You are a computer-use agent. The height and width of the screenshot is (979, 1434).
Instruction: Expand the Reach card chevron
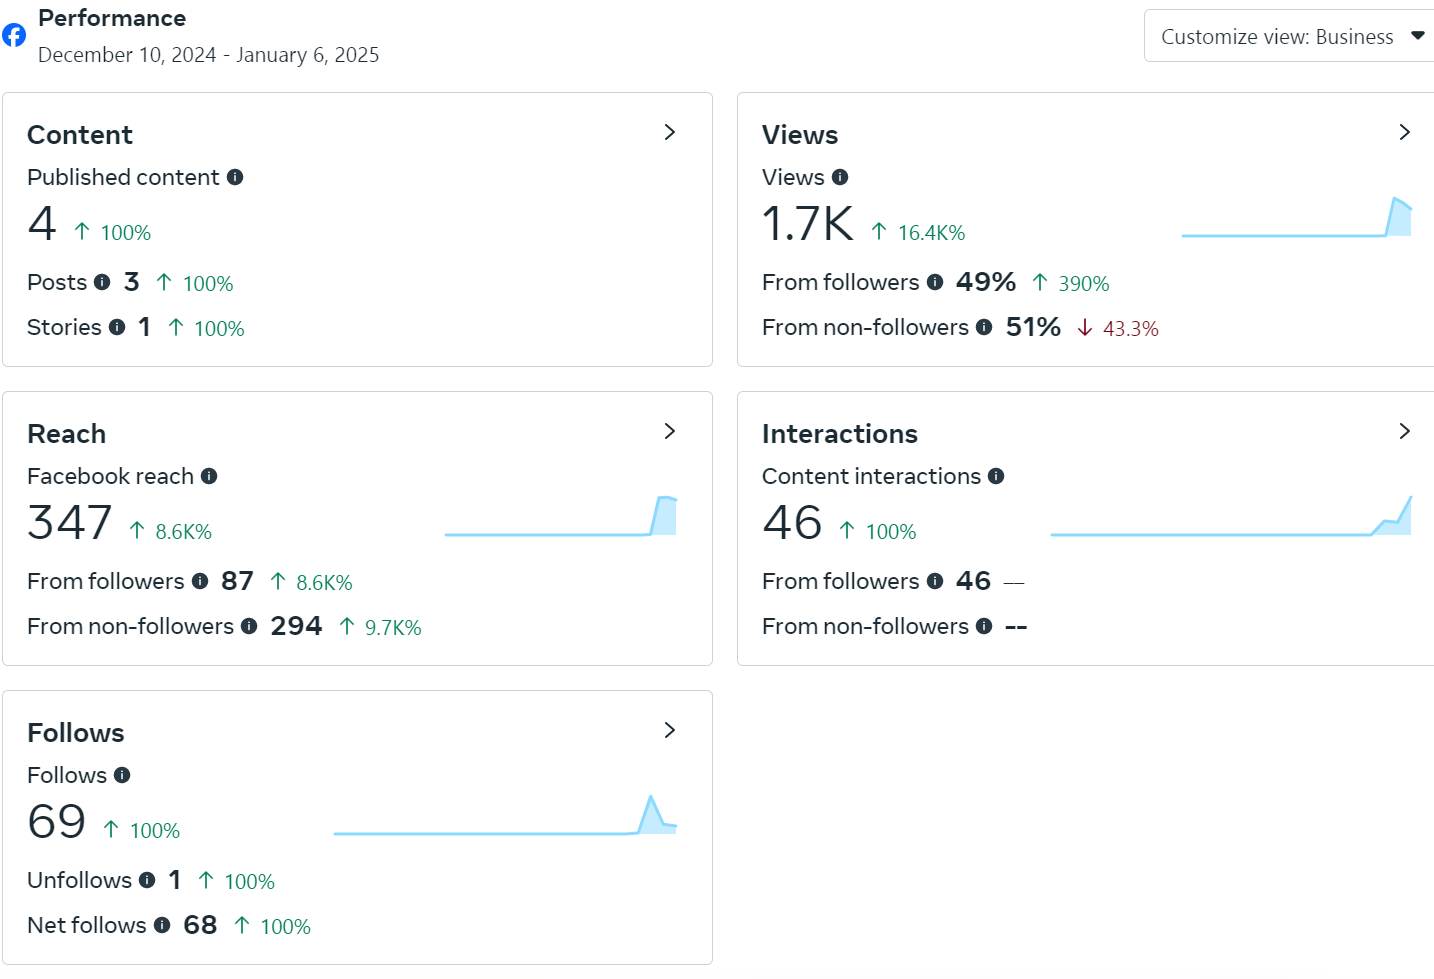(670, 431)
